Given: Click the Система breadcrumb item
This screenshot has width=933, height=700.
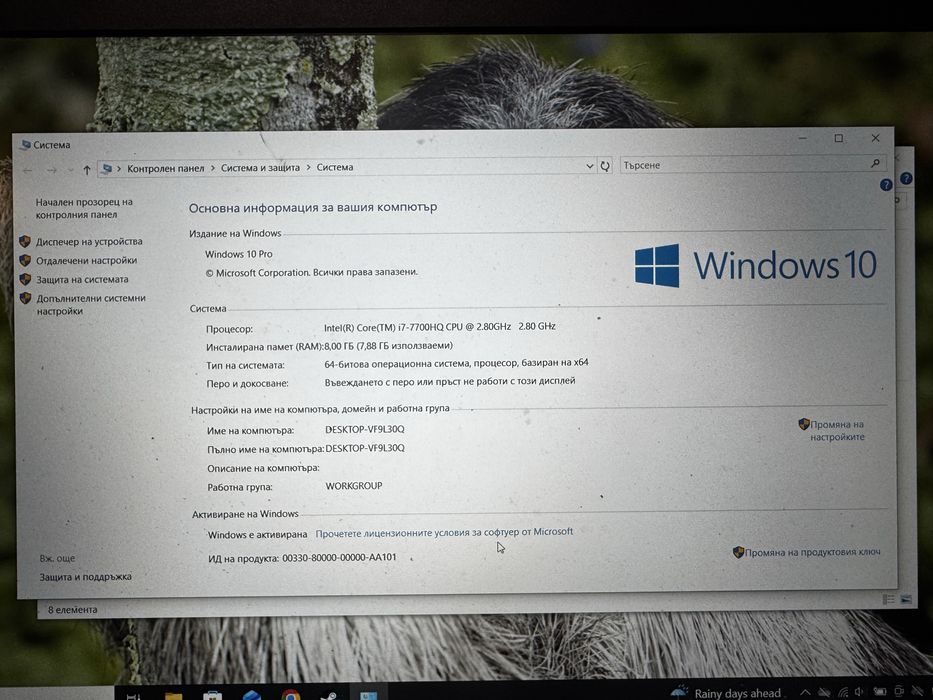Looking at the screenshot, I should coord(335,167).
